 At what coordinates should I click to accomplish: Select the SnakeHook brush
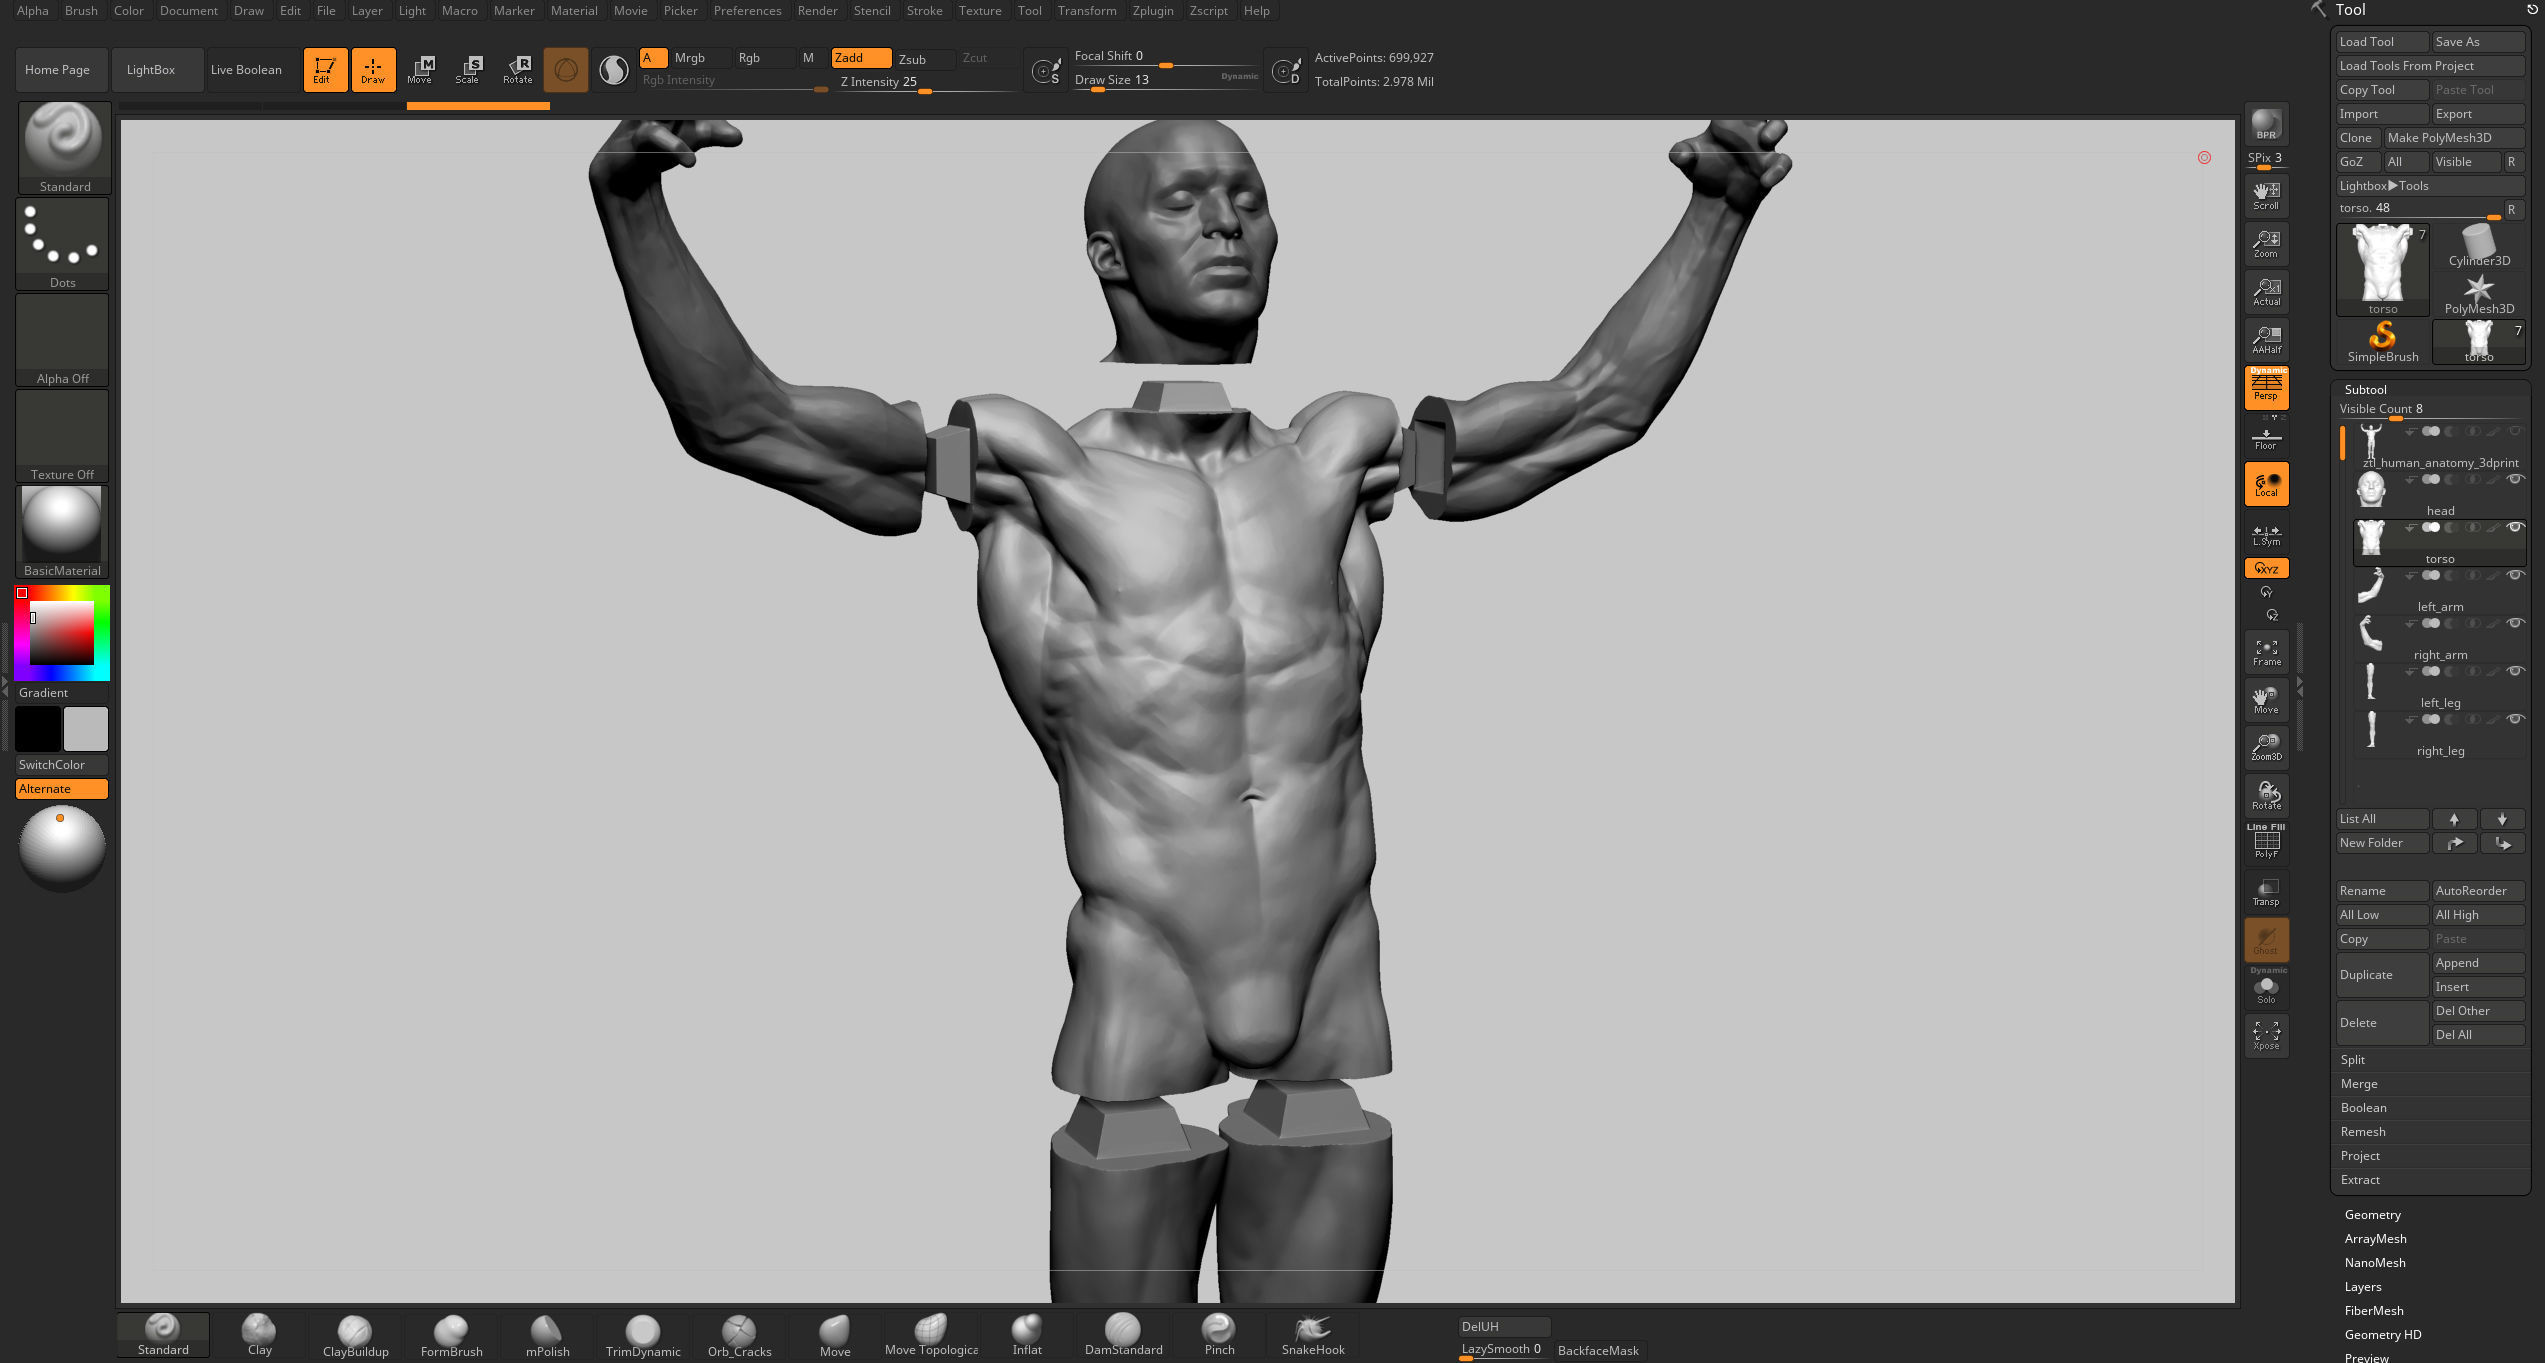tap(1313, 1335)
